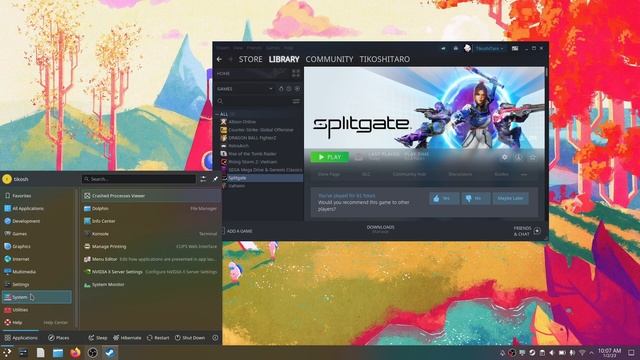Open the Splitgate Store Page tab

click(x=329, y=174)
